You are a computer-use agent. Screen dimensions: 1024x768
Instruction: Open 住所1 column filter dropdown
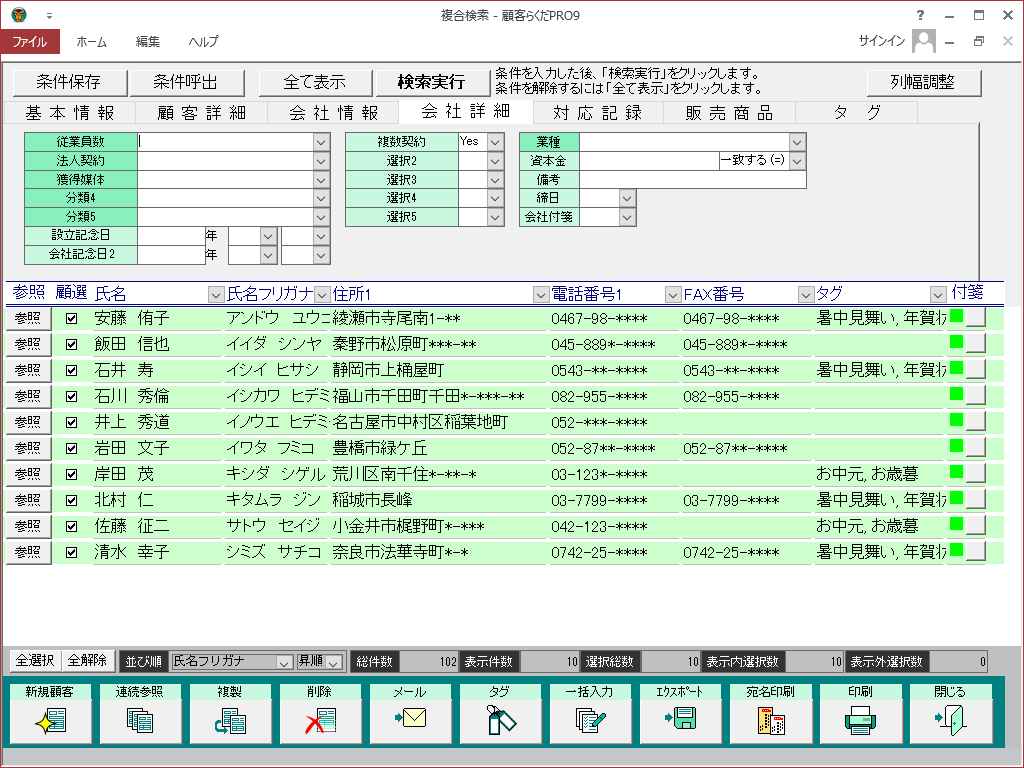click(540, 295)
